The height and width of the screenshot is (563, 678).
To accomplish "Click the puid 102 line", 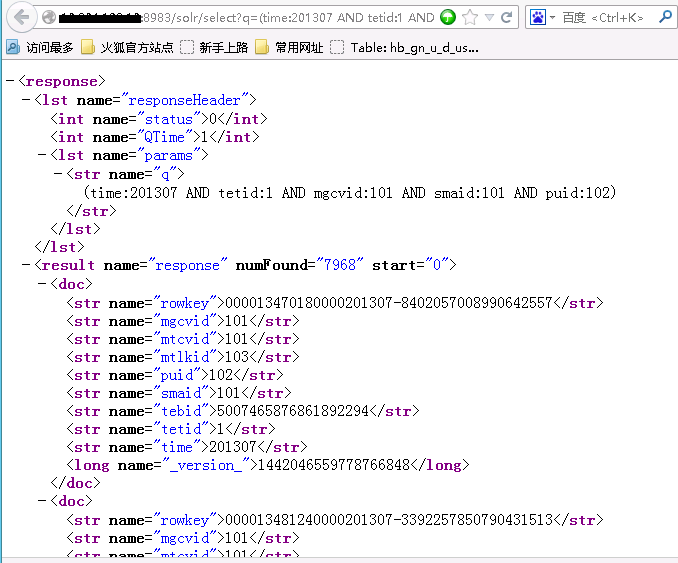I will tap(175, 375).
